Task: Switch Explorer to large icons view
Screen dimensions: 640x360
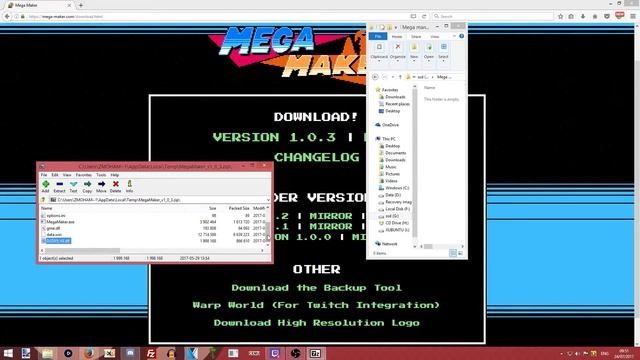Action: click(460, 253)
